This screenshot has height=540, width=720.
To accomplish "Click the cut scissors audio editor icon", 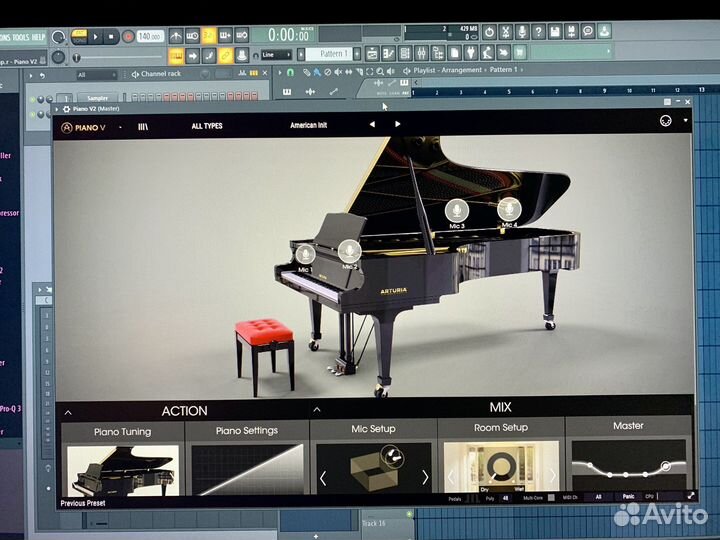I will (506, 32).
